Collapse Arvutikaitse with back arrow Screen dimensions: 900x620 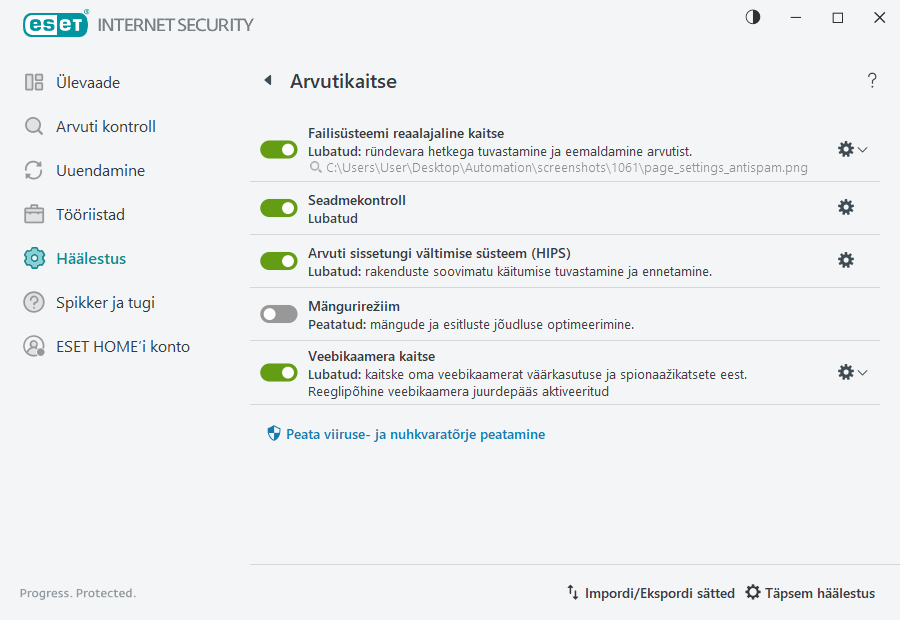click(x=267, y=81)
